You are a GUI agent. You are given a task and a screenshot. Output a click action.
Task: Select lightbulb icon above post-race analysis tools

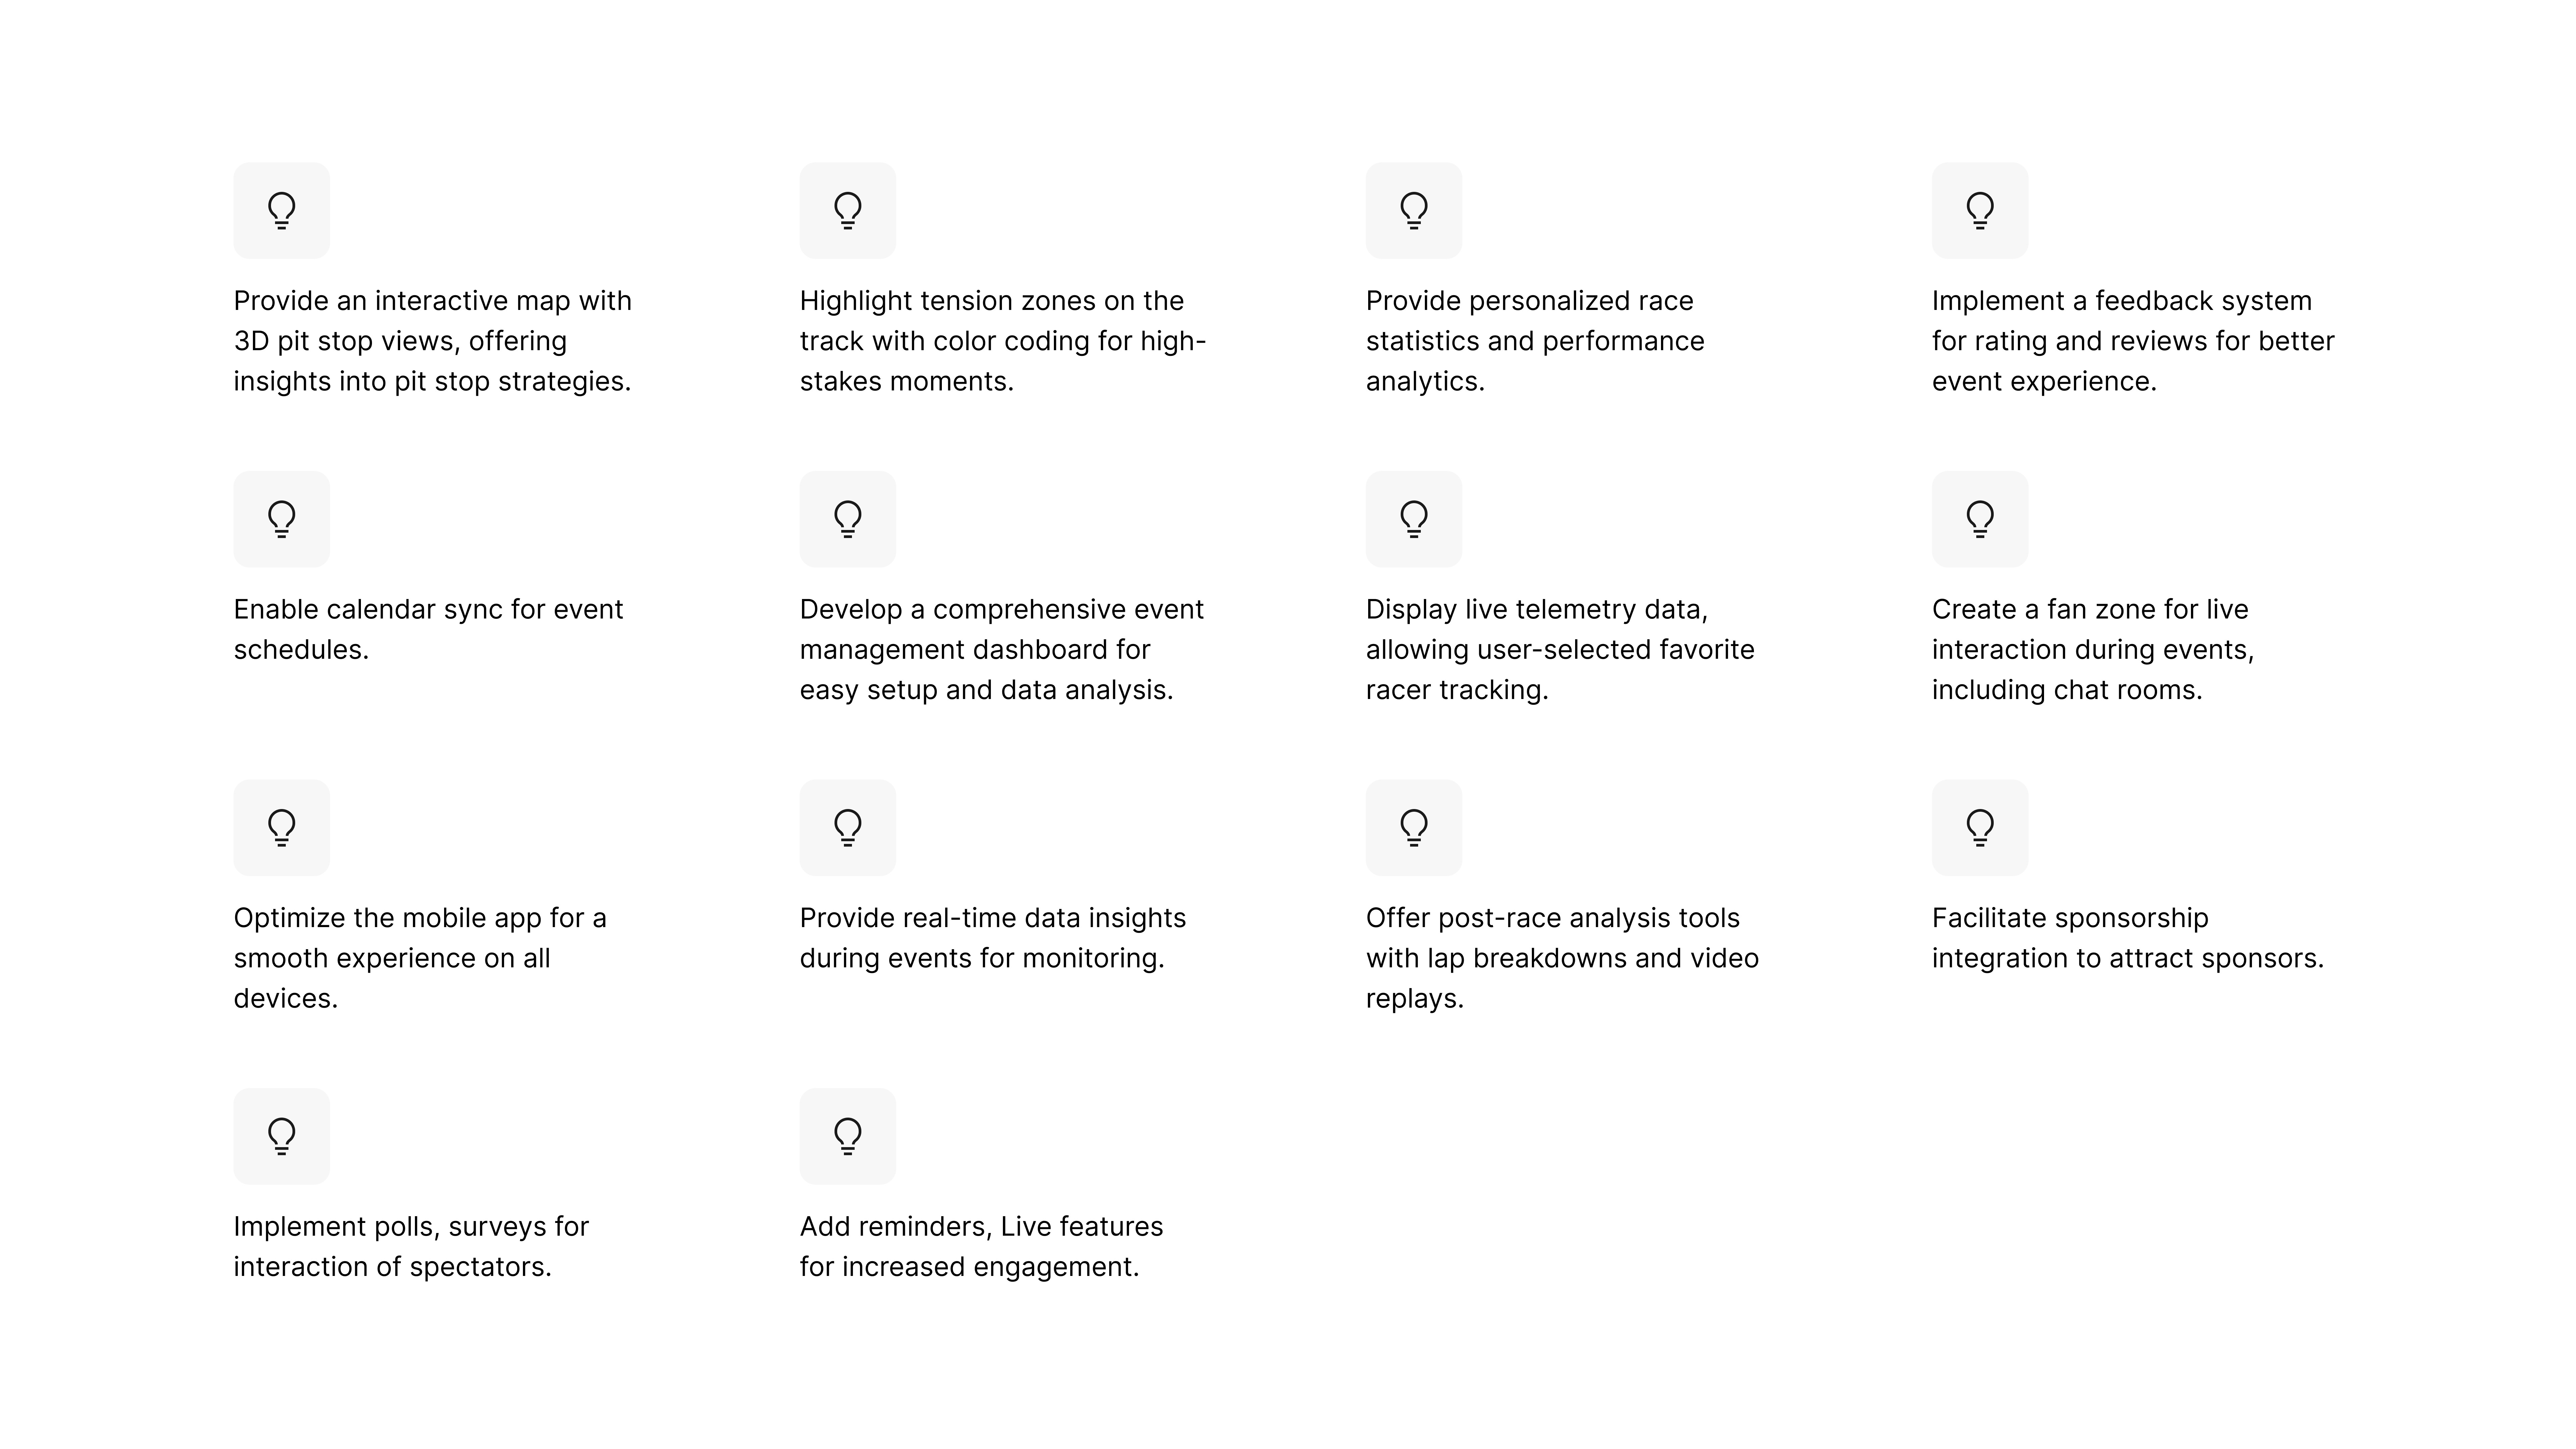coord(1413,827)
